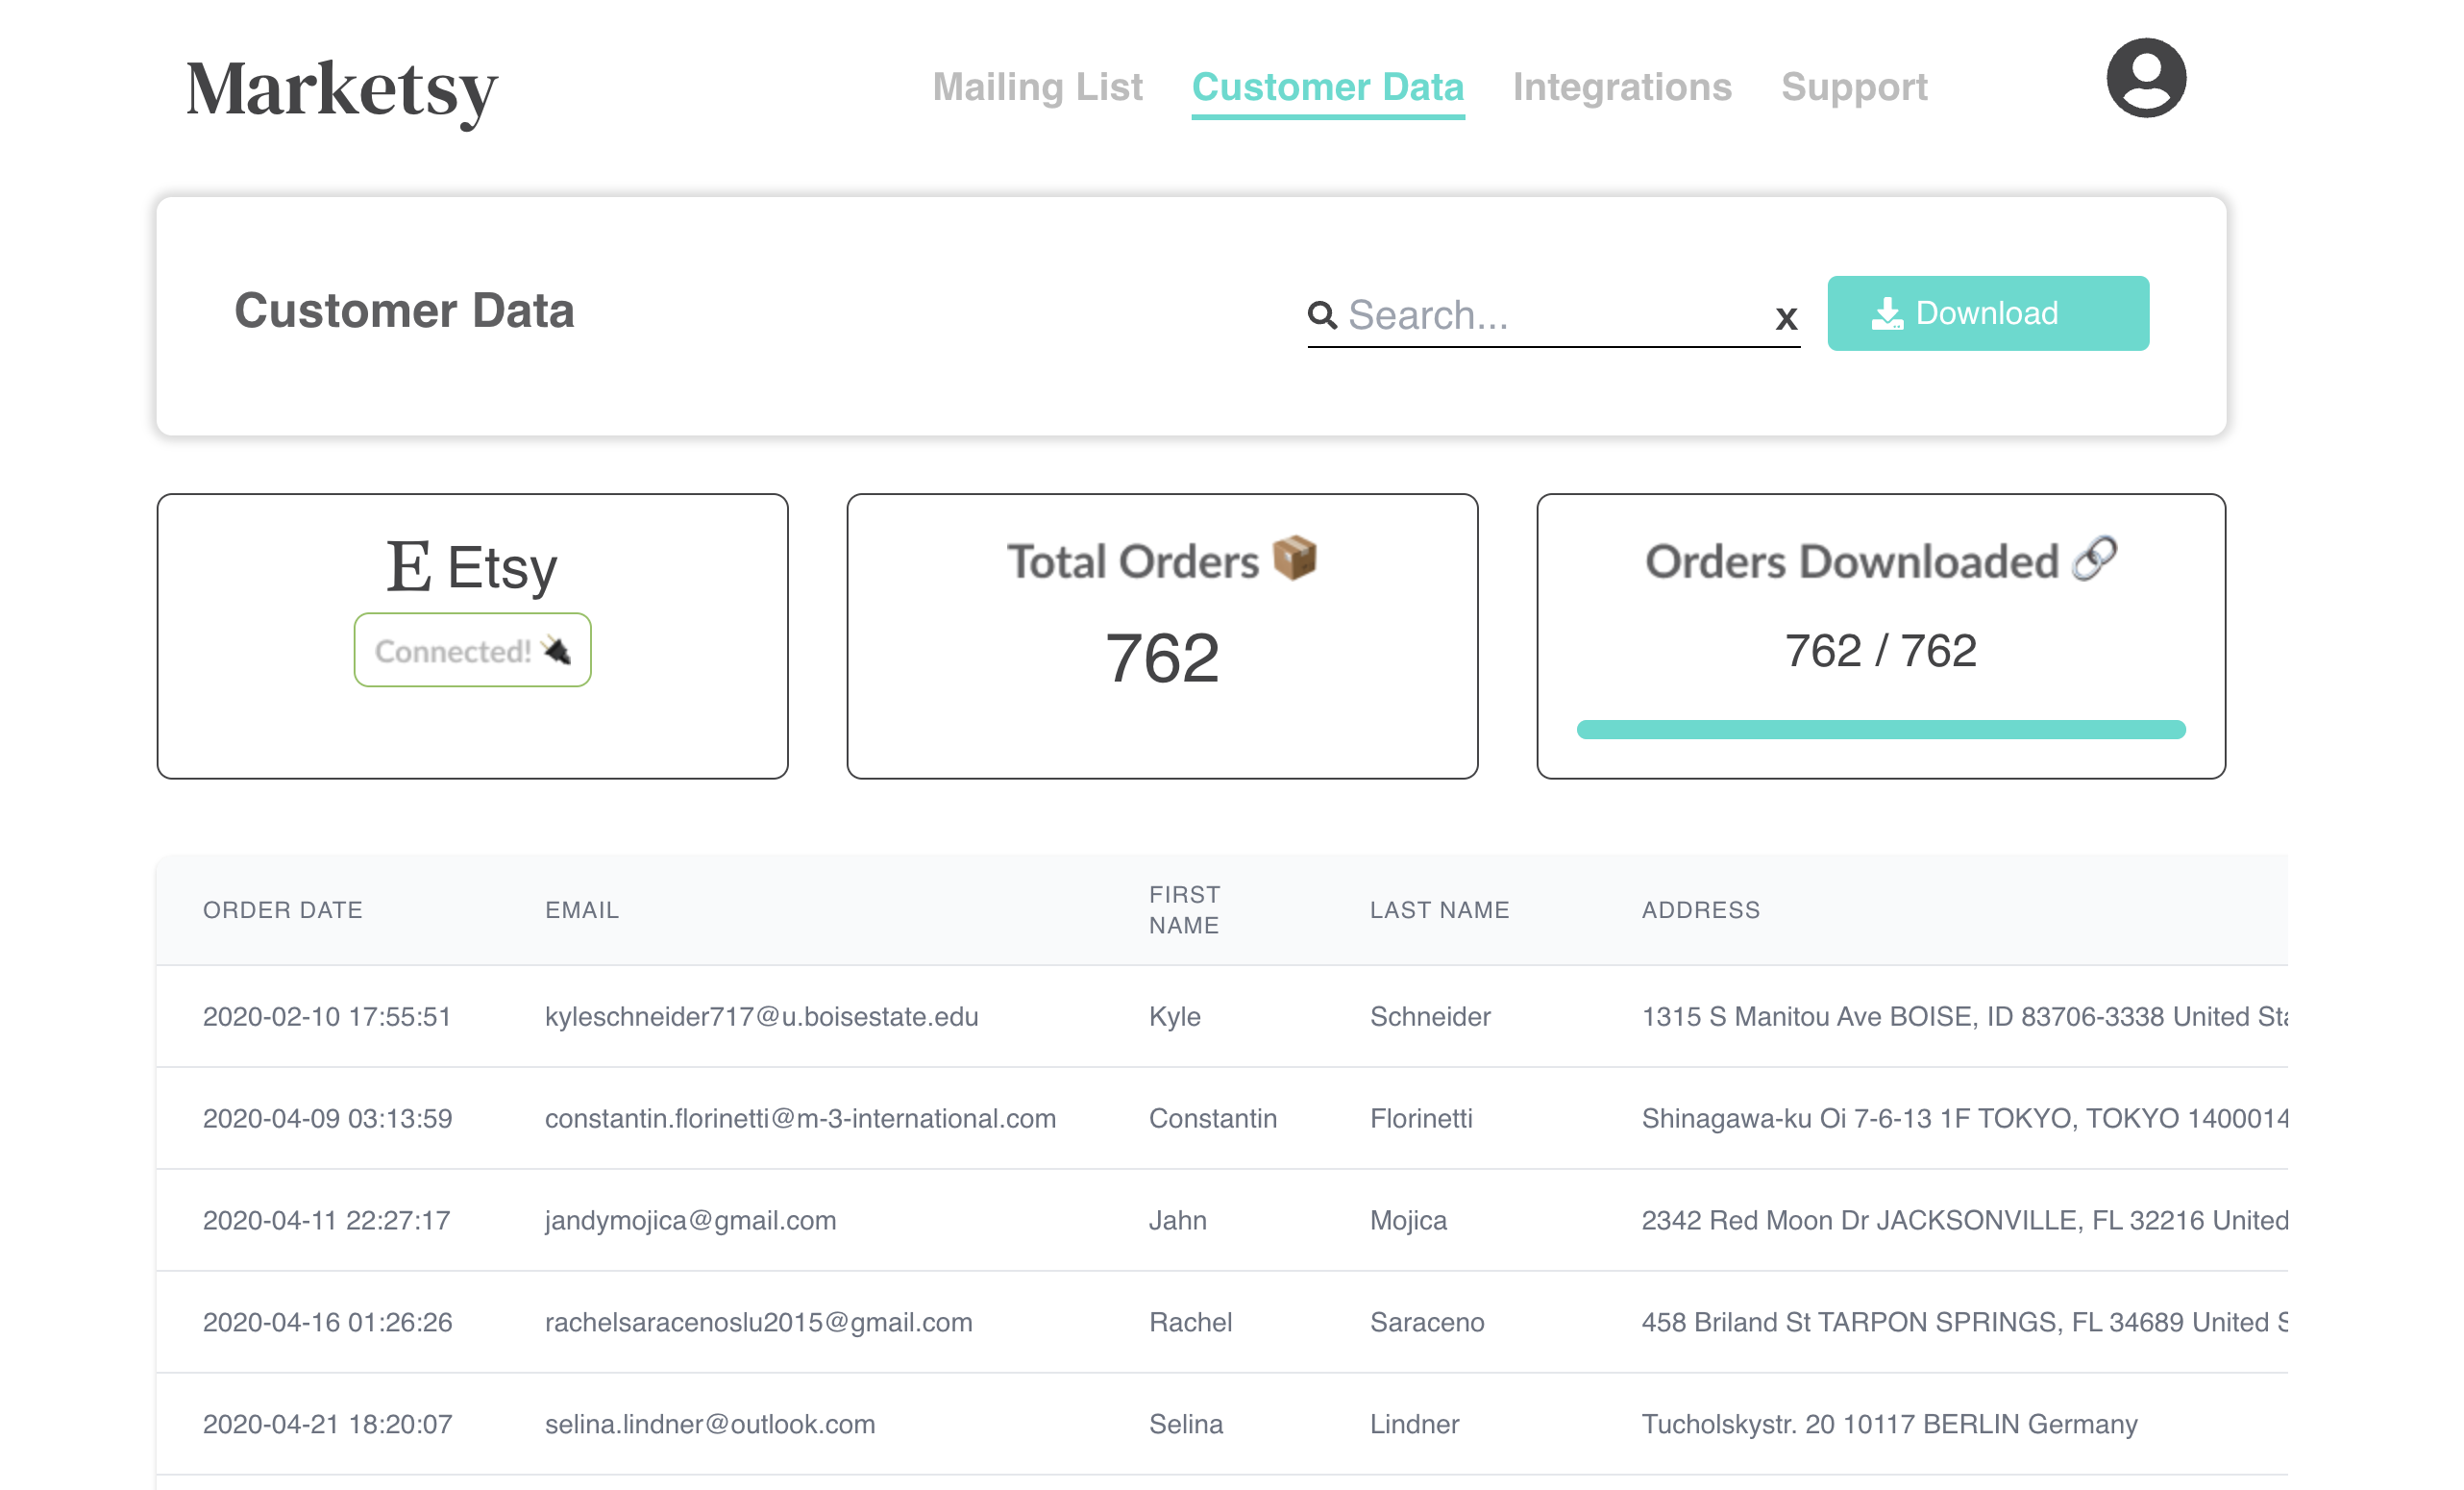Viewport: 2464px width, 1490px height.
Task: Open the user account profile icon
Action: pos(2146,78)
